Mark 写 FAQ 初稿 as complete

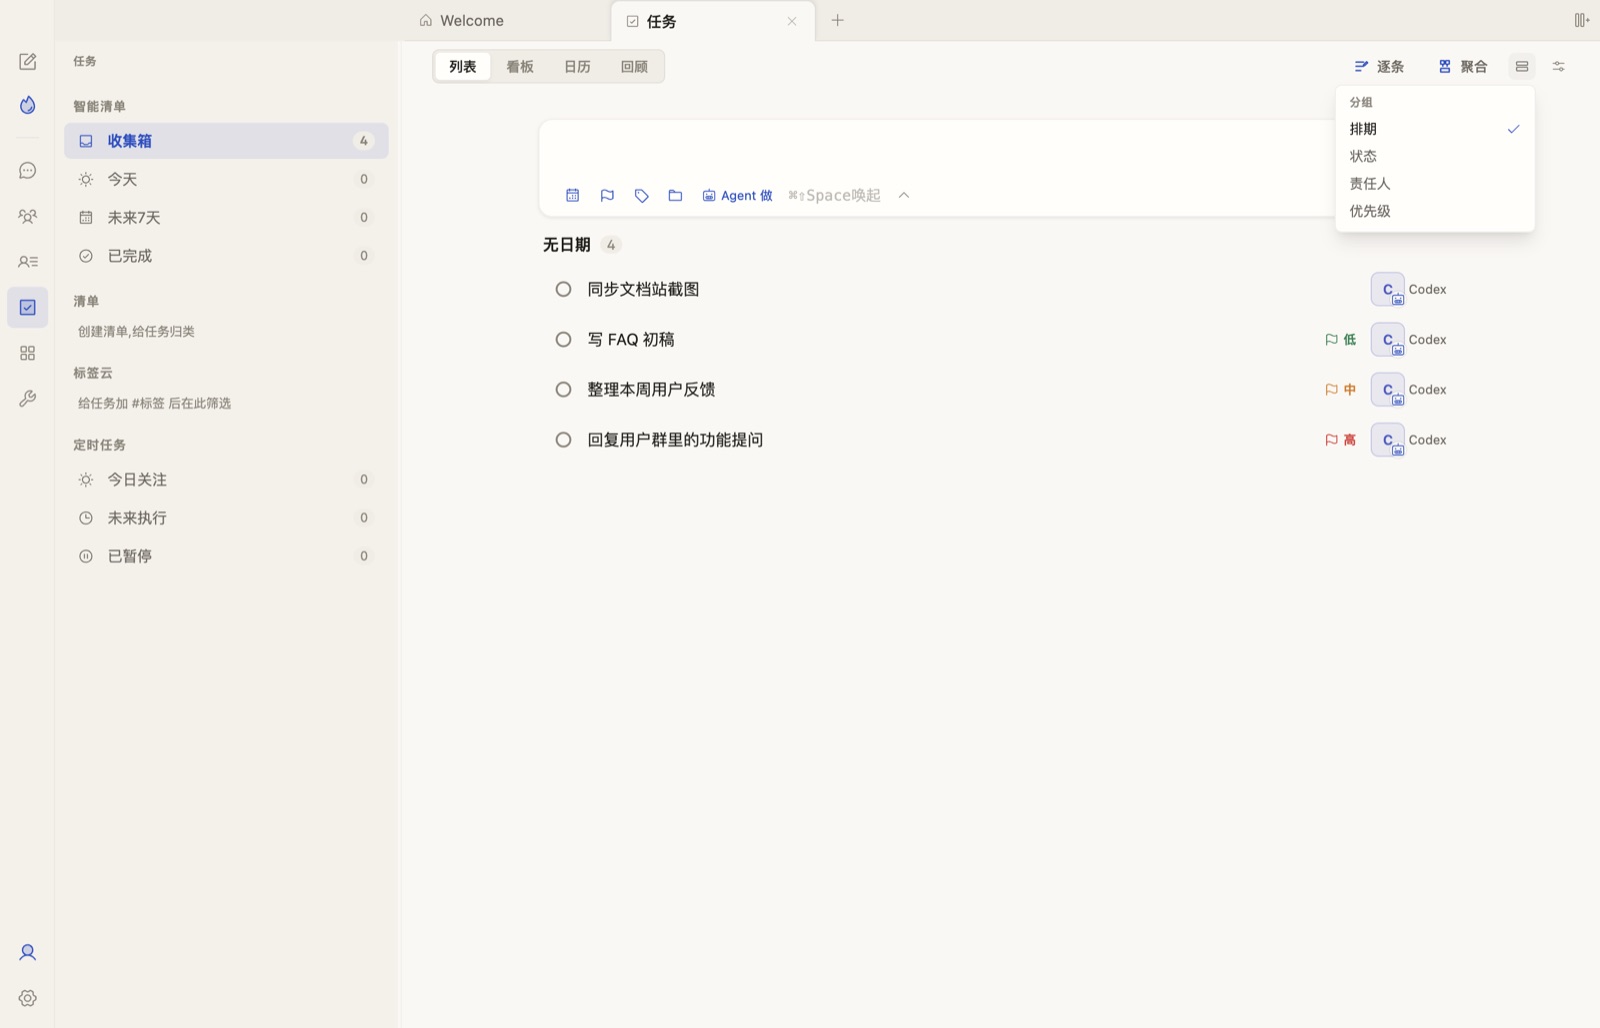[x=563, y=339]
